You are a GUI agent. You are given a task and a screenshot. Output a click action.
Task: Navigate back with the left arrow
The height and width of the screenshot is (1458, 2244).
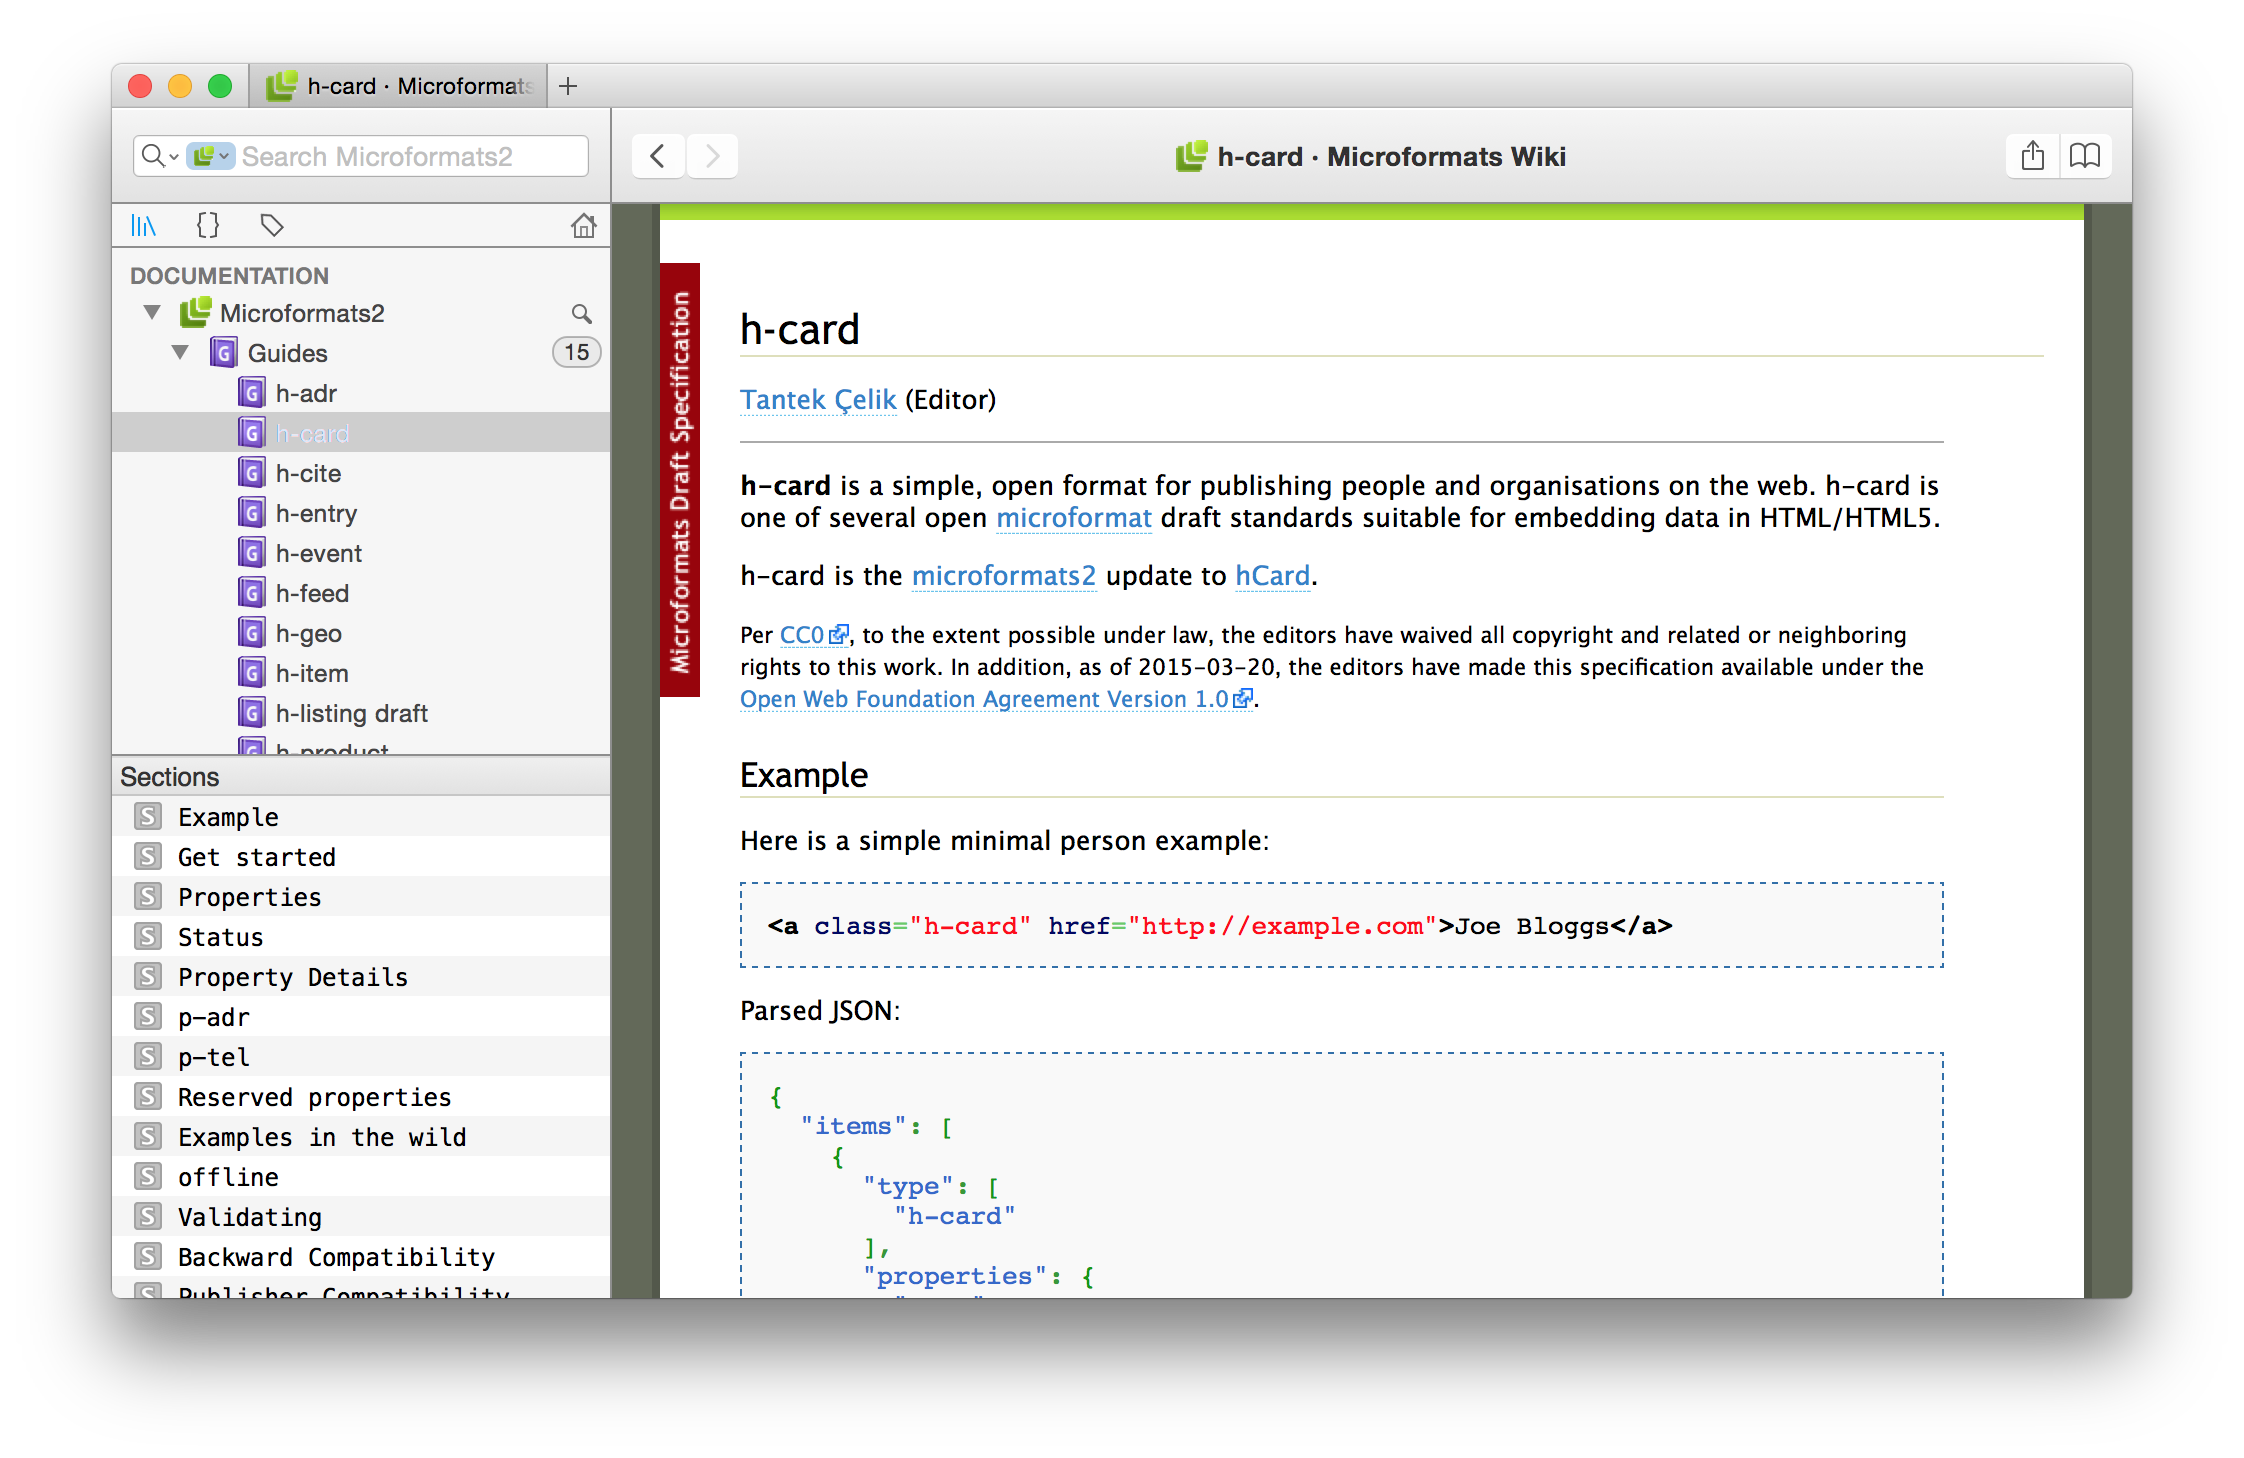[658, 156]
